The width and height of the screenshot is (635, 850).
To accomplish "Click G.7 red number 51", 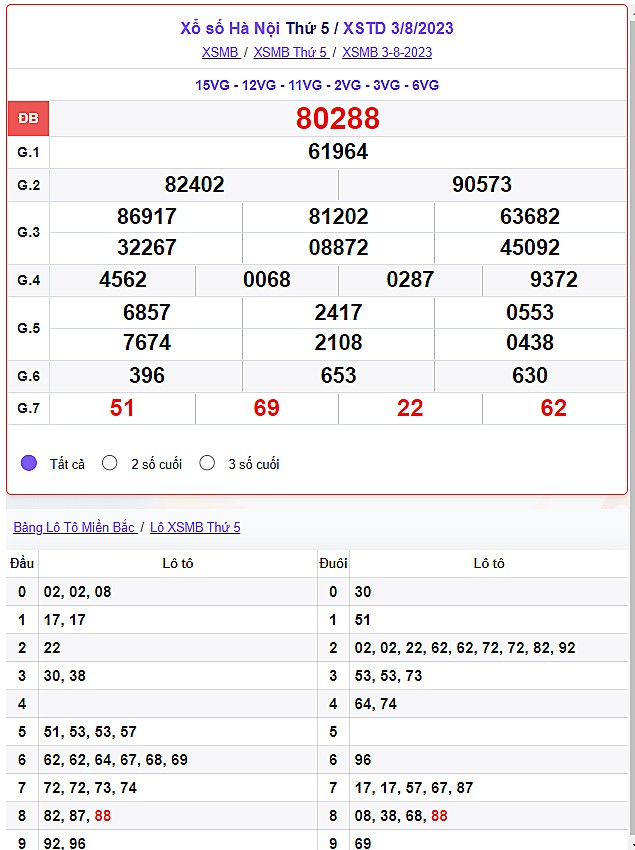I will (122, 408).
